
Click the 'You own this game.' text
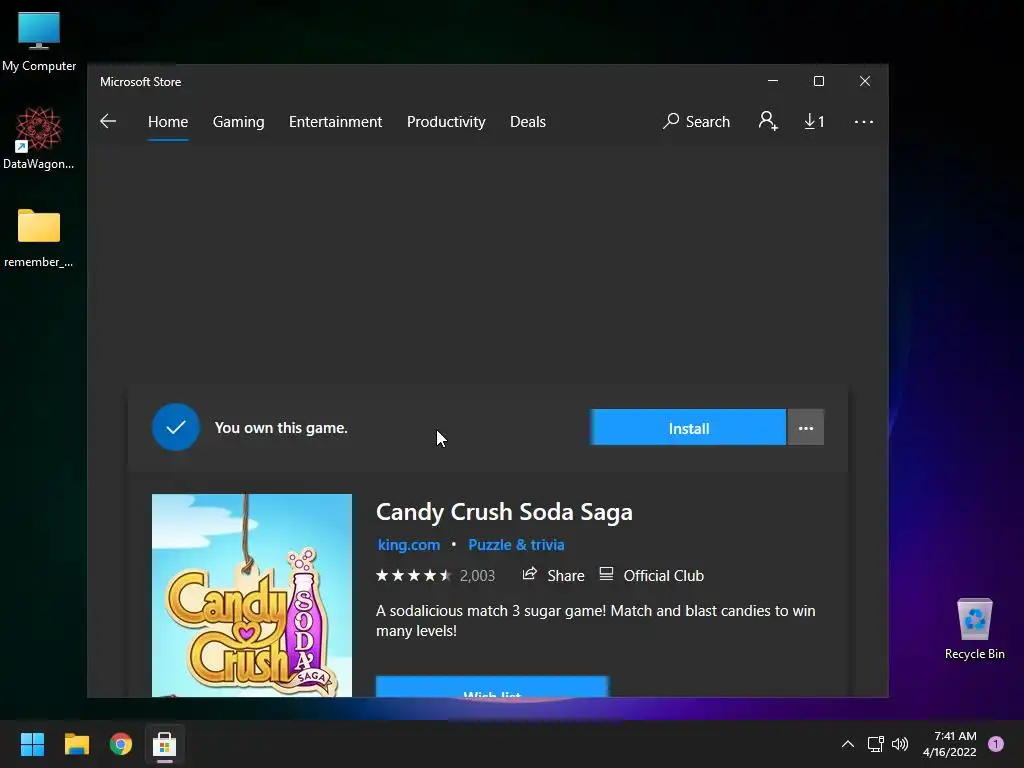pos(281,428)
